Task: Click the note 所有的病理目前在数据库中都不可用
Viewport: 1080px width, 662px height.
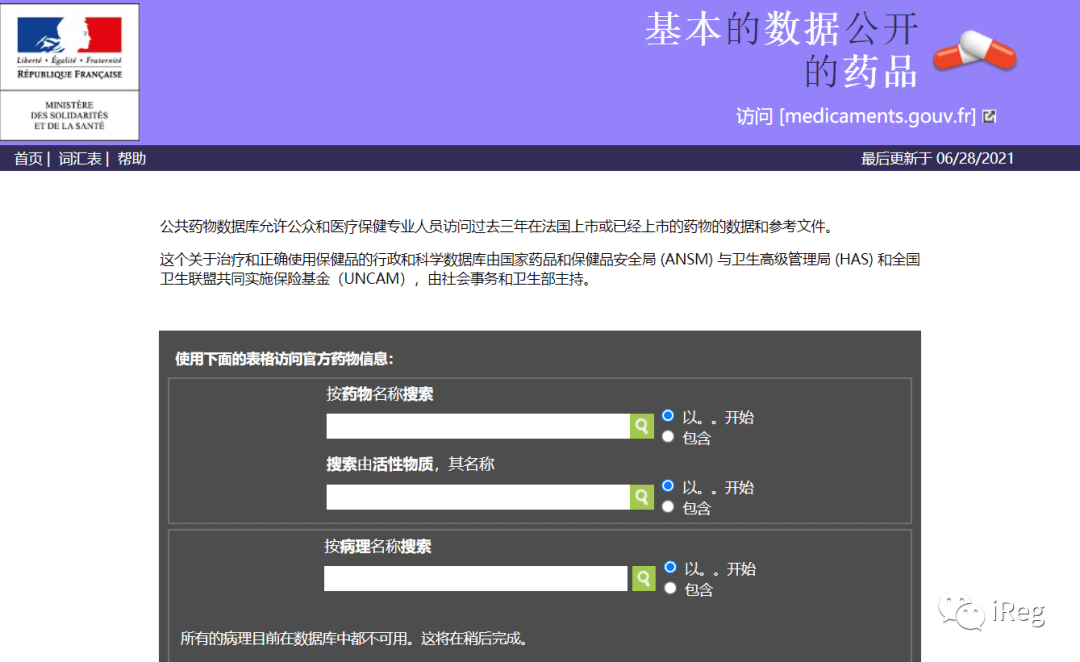Action: (354, 639)
